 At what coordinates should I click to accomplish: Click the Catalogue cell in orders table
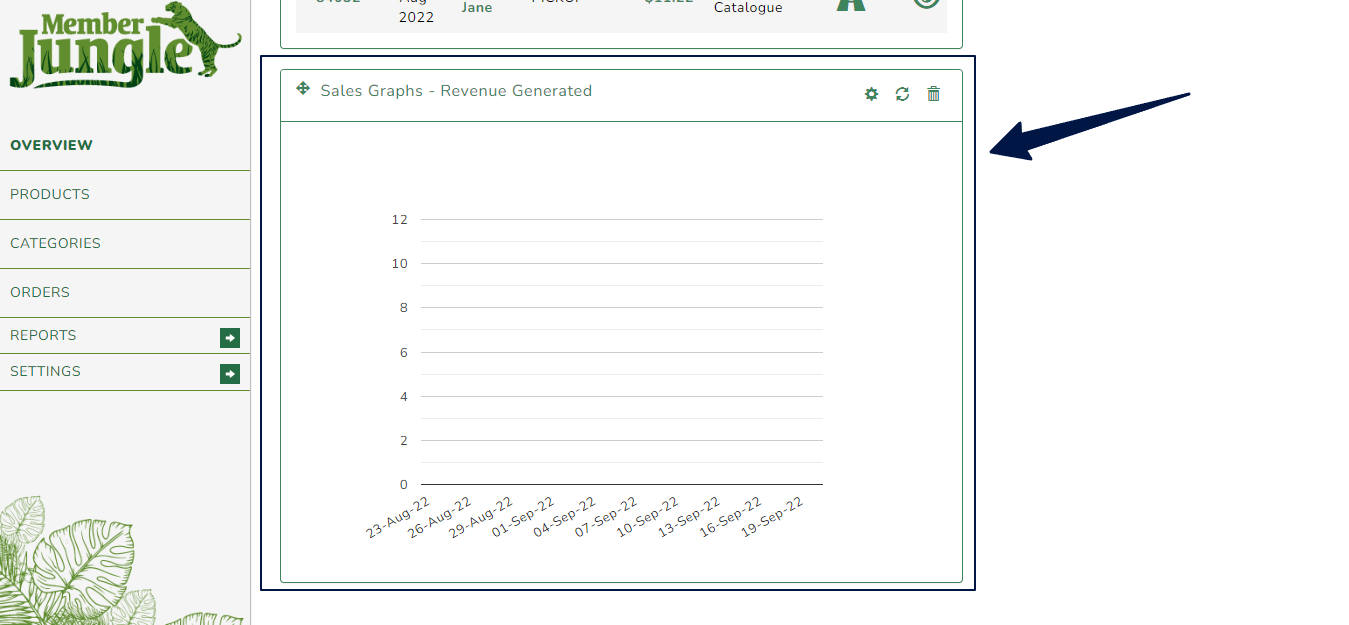pyautogui.click(x=748, y=7)
